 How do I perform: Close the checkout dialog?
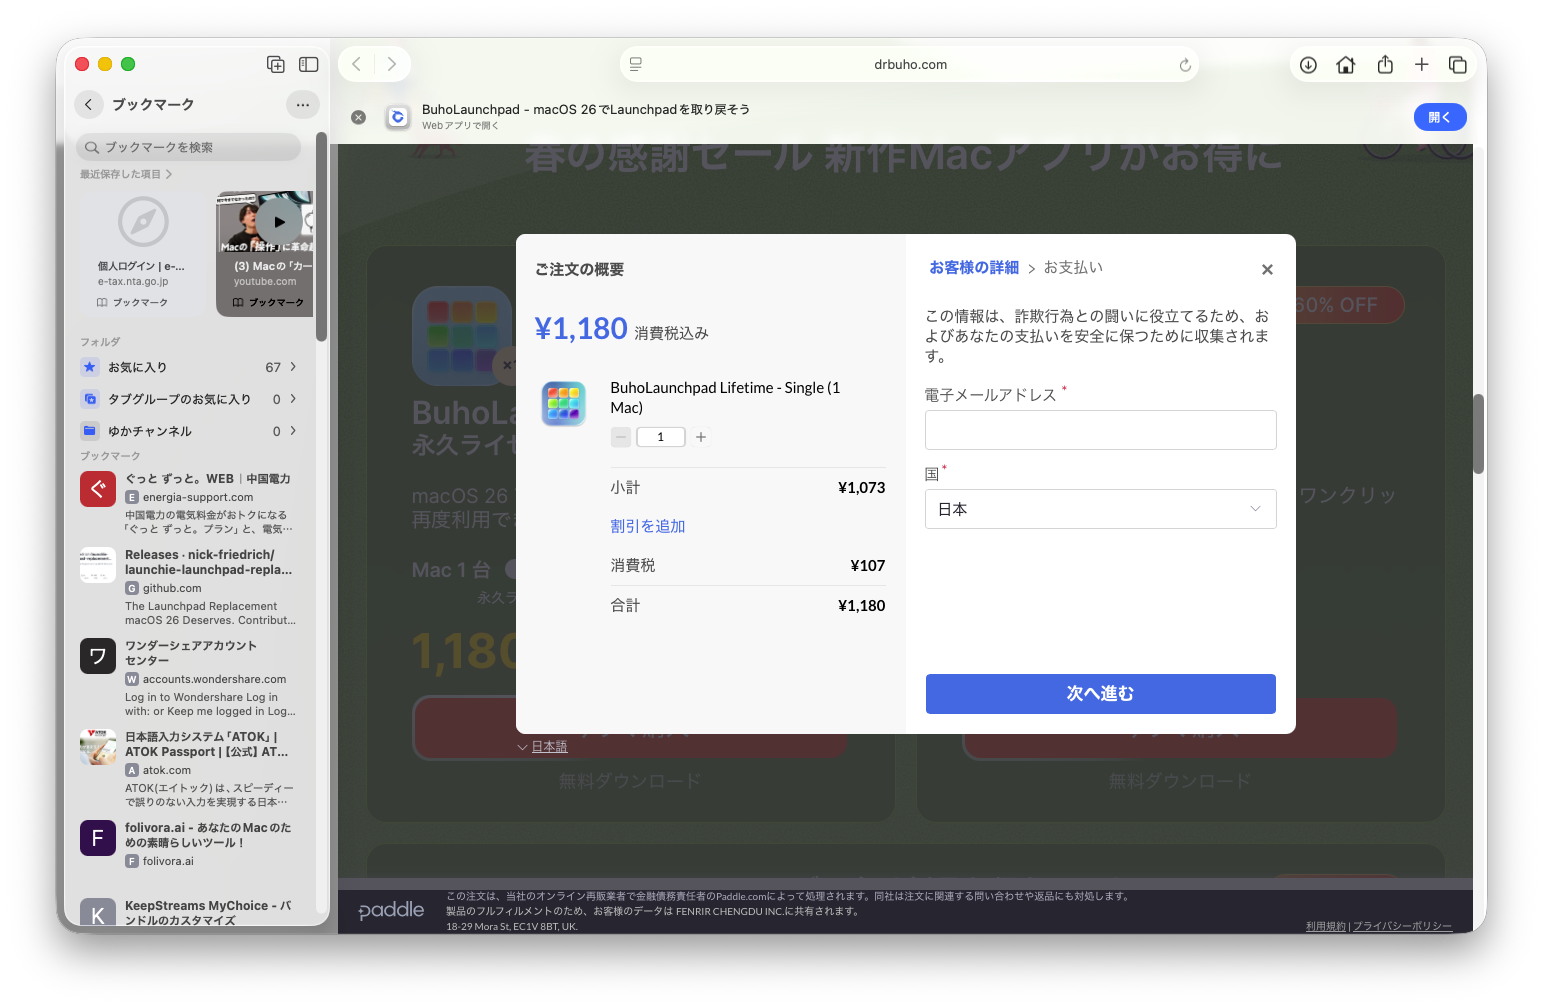pyautogui.click(x=1267, y=270)
